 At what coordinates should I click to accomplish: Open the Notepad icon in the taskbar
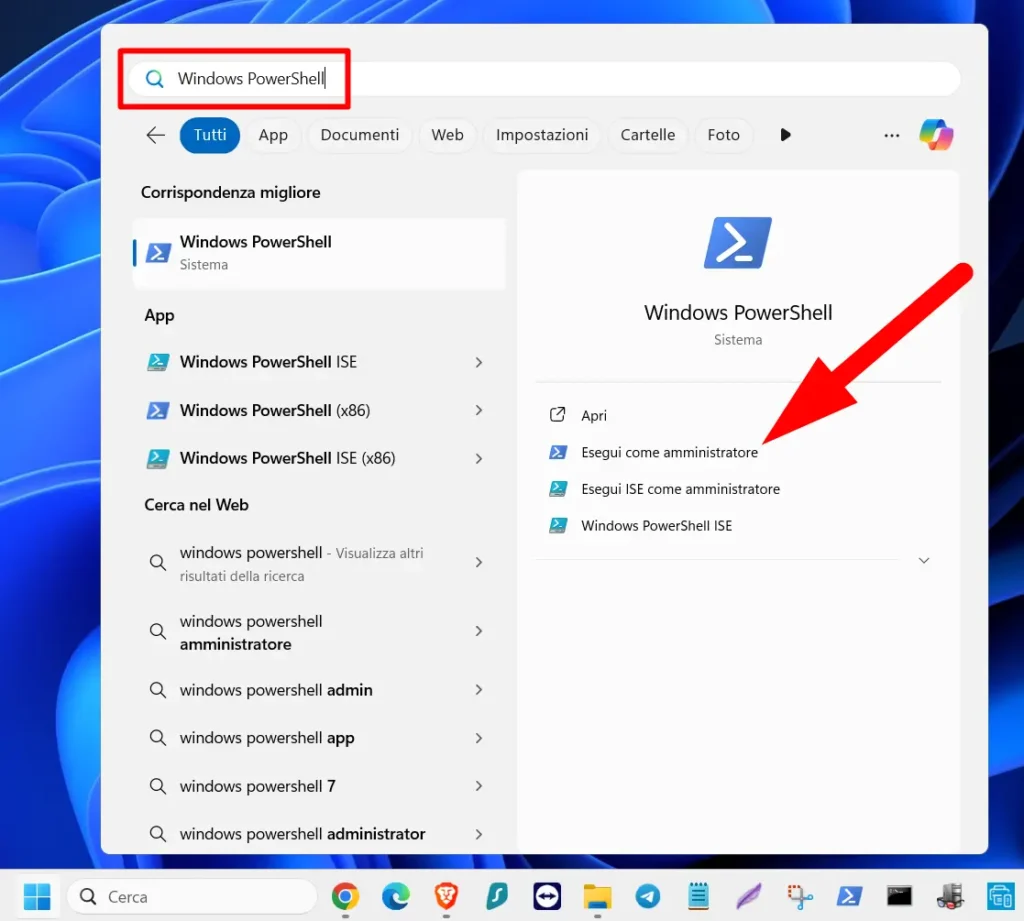[x=698, y=896]
